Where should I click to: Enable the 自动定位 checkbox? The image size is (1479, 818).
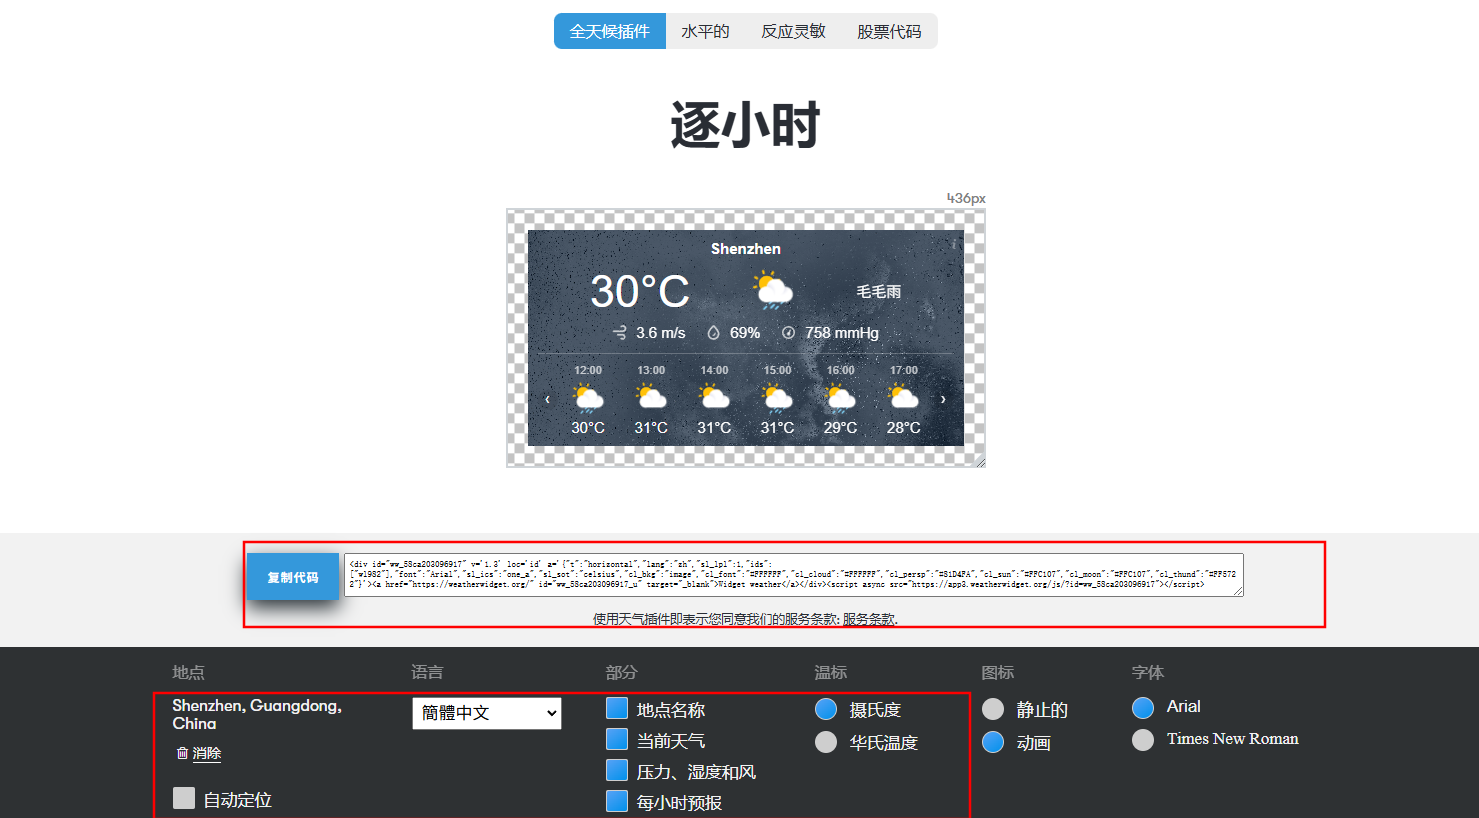(x=184, y=798)
